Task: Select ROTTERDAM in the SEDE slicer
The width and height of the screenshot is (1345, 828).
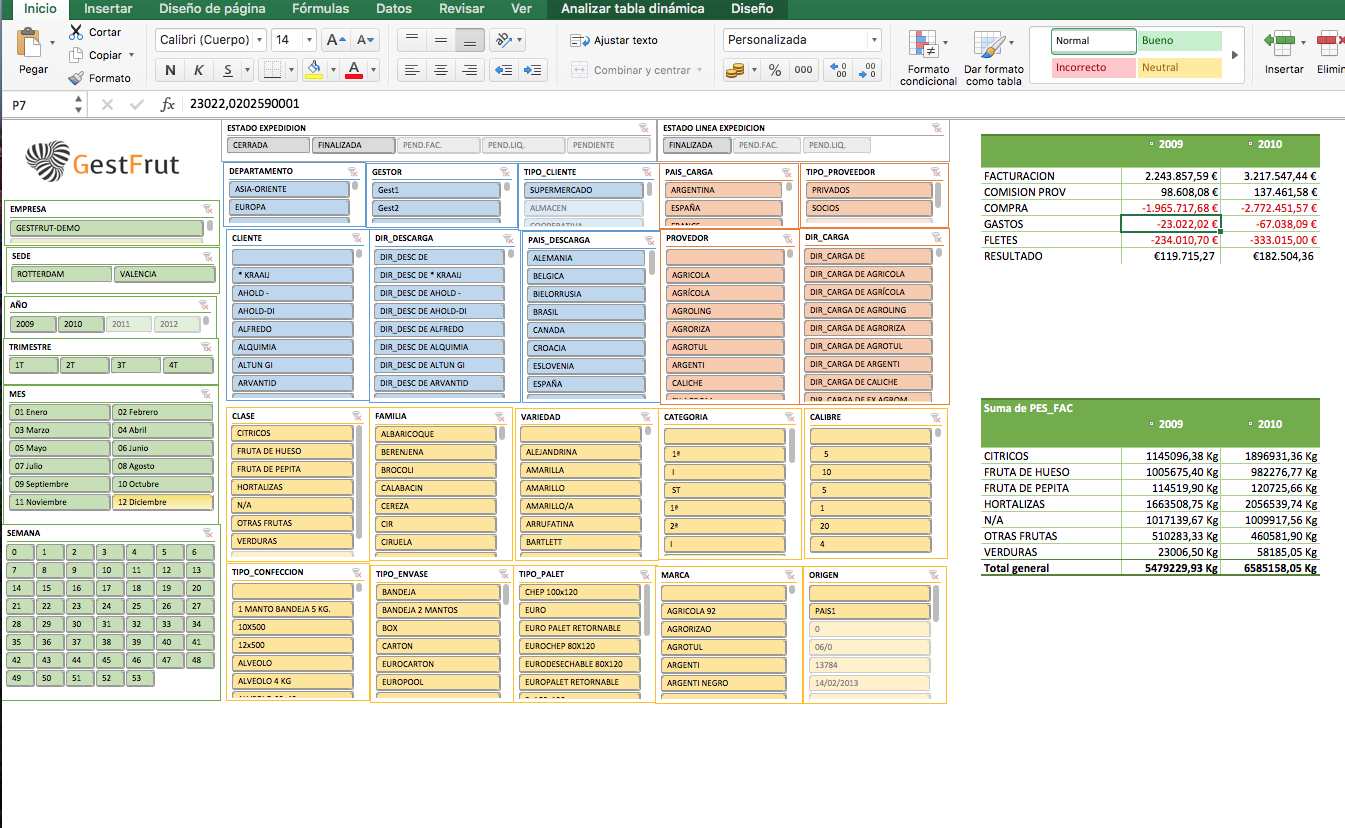Action: (61, 274)
